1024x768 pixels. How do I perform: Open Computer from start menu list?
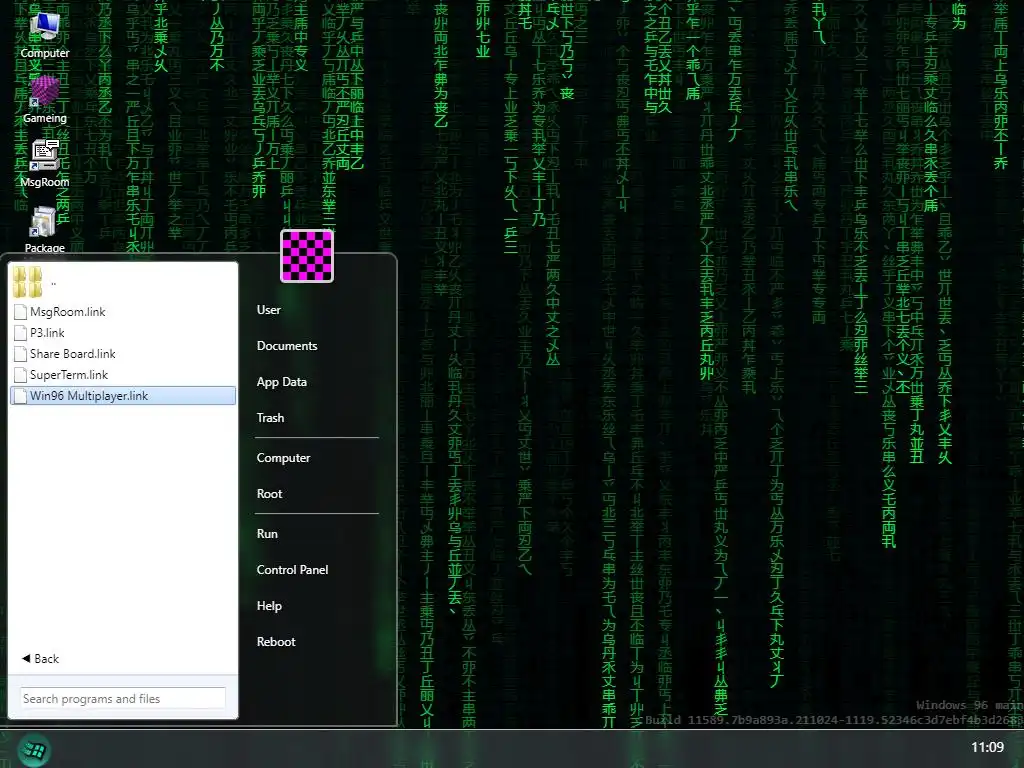[x=283, y=458]
